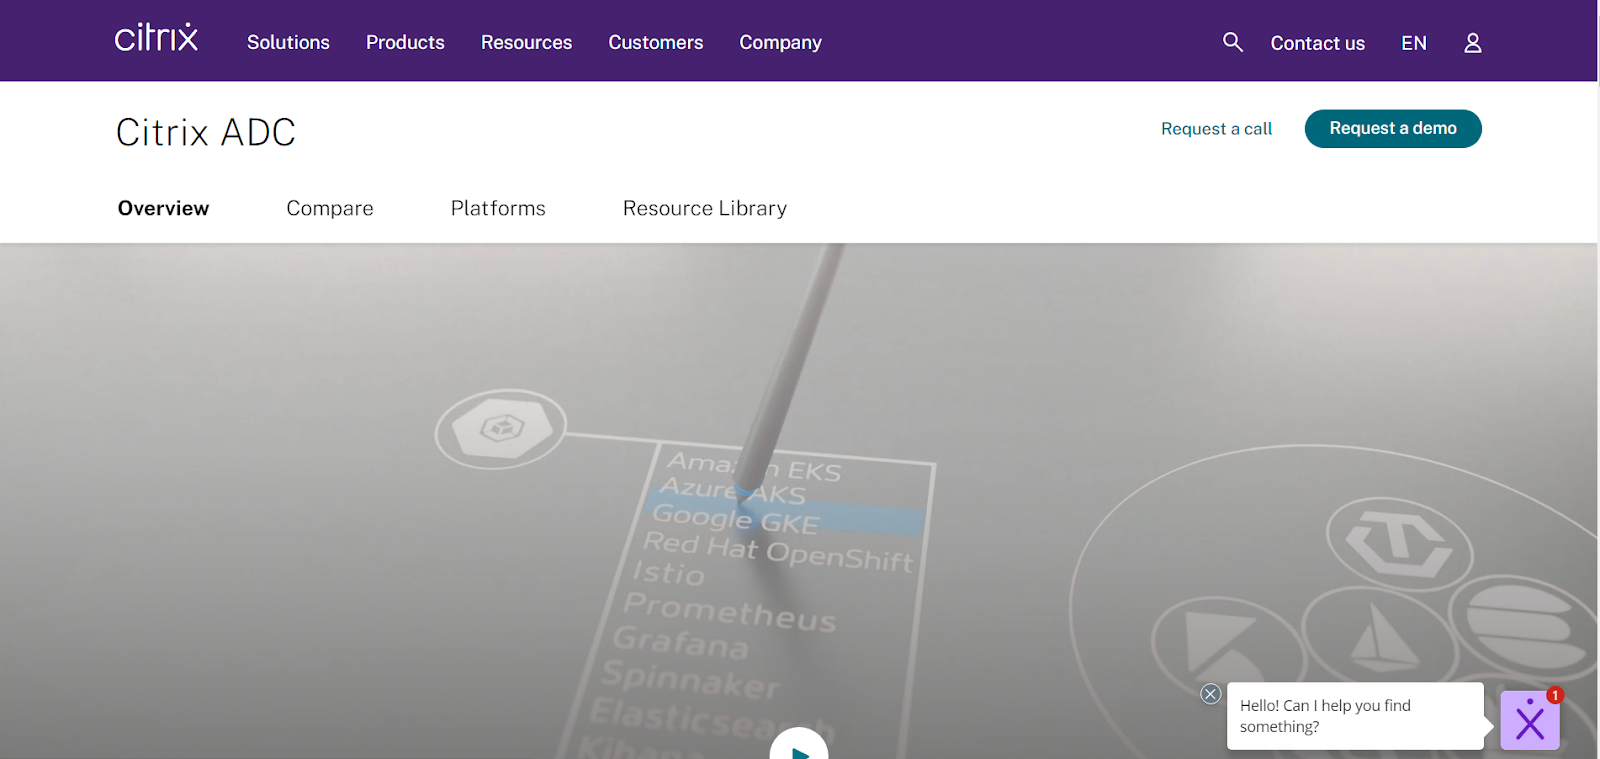Click the Request a demo button

1393,128
